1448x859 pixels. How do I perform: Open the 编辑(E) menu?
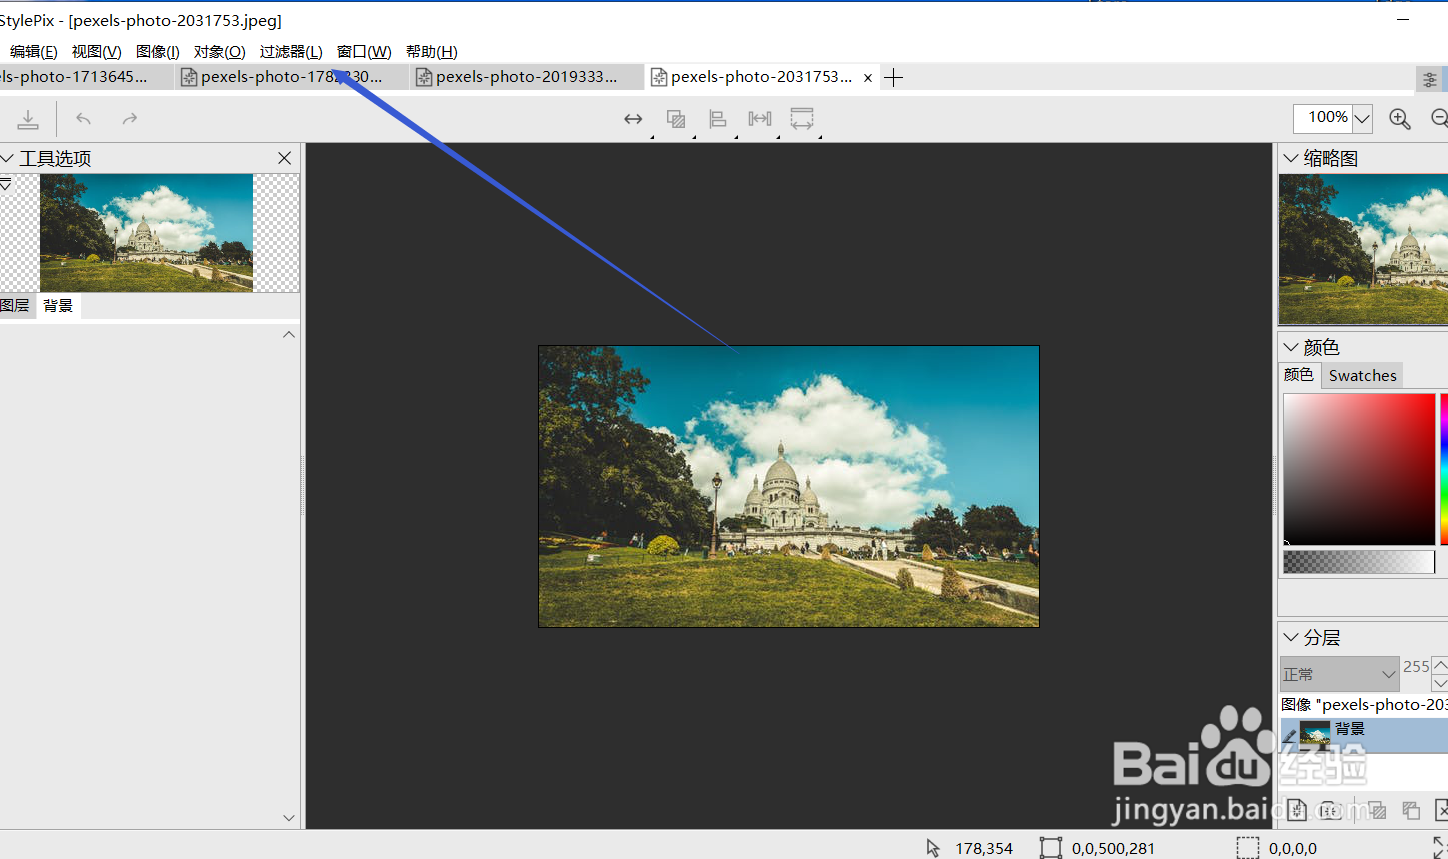(34, 52)
